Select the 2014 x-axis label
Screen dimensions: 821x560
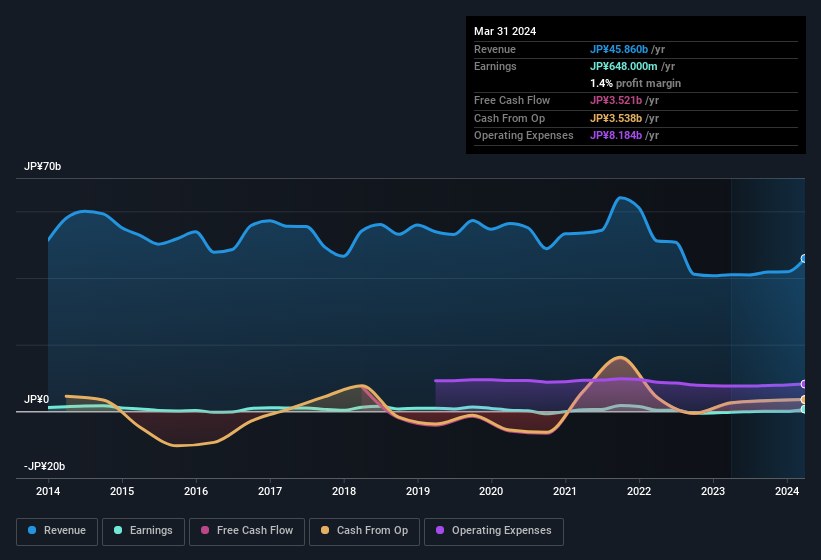(48, 491)
